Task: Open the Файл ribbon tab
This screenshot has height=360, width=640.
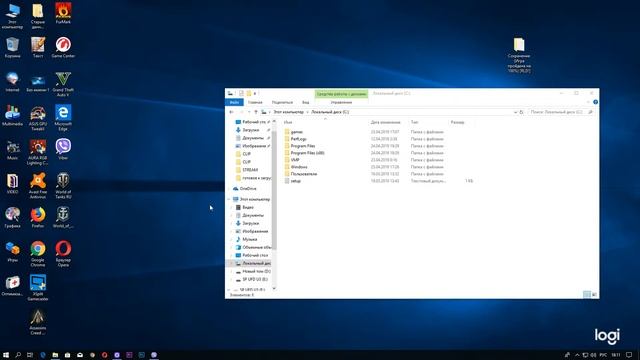Action: click(234, 102)
